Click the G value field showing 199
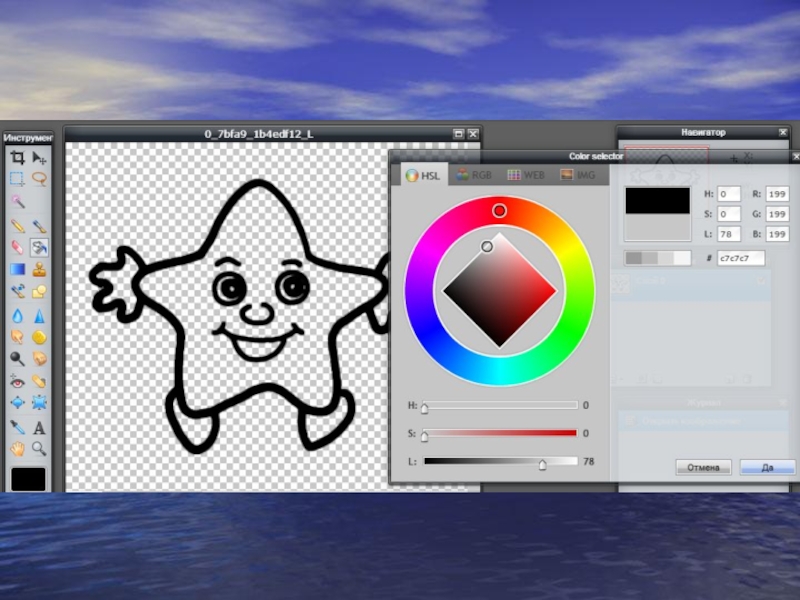Image resolution: width=800 pixels, height=600 pixels. [777, 214]
